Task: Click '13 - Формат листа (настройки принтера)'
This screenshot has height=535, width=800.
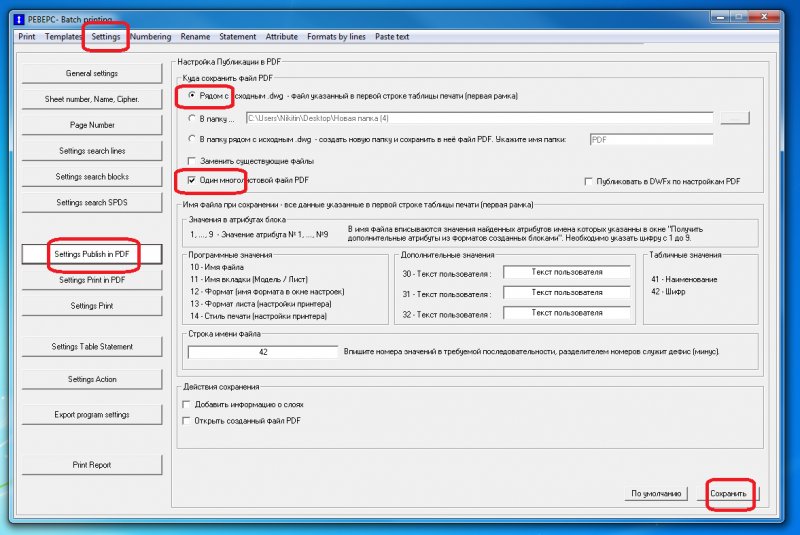Action: [261, 304]
